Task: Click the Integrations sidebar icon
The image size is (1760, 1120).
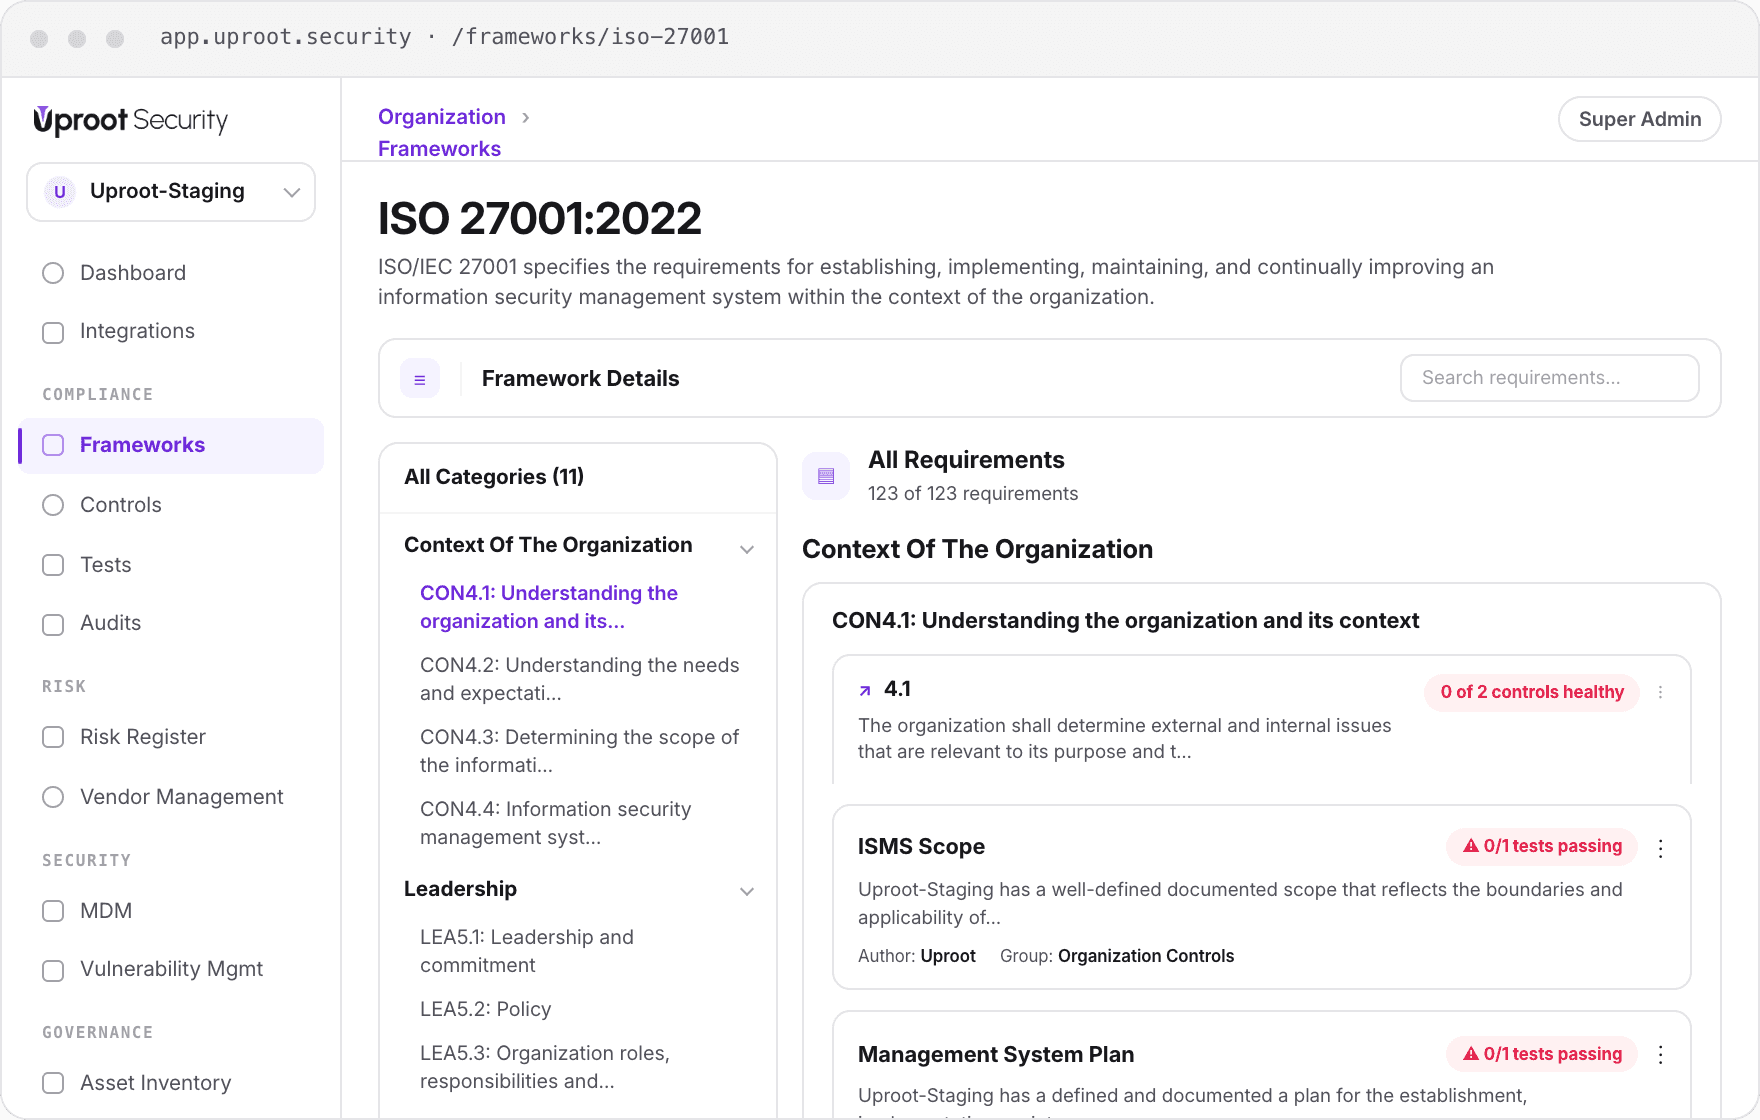Action: (x=53, y=332)
